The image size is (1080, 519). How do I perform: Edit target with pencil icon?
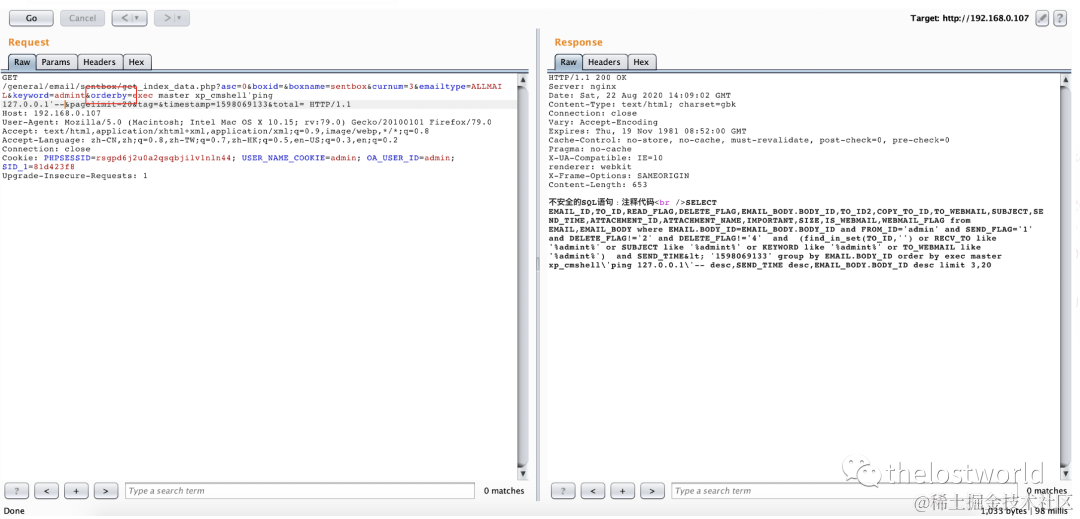point(1042,19)
